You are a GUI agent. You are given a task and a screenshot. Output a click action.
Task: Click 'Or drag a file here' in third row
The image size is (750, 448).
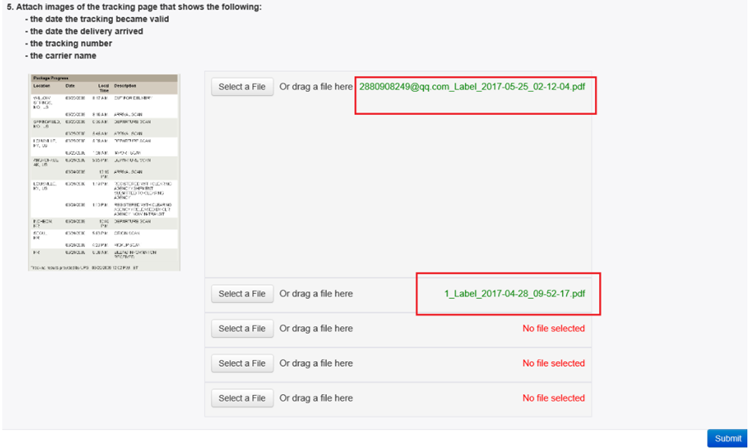tap(316, 329)
